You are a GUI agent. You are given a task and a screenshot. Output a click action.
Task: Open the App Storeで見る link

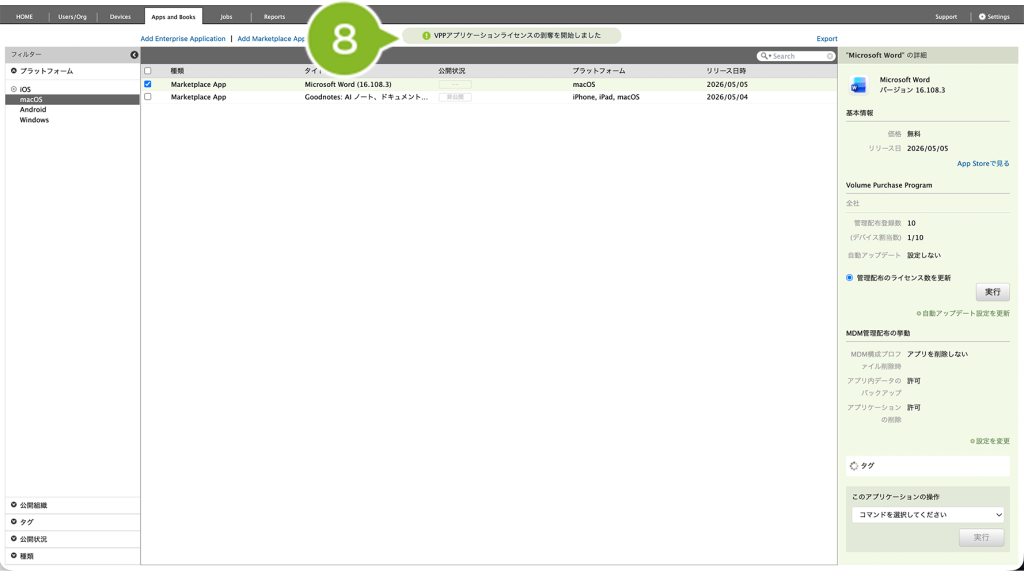coord(983,164)
